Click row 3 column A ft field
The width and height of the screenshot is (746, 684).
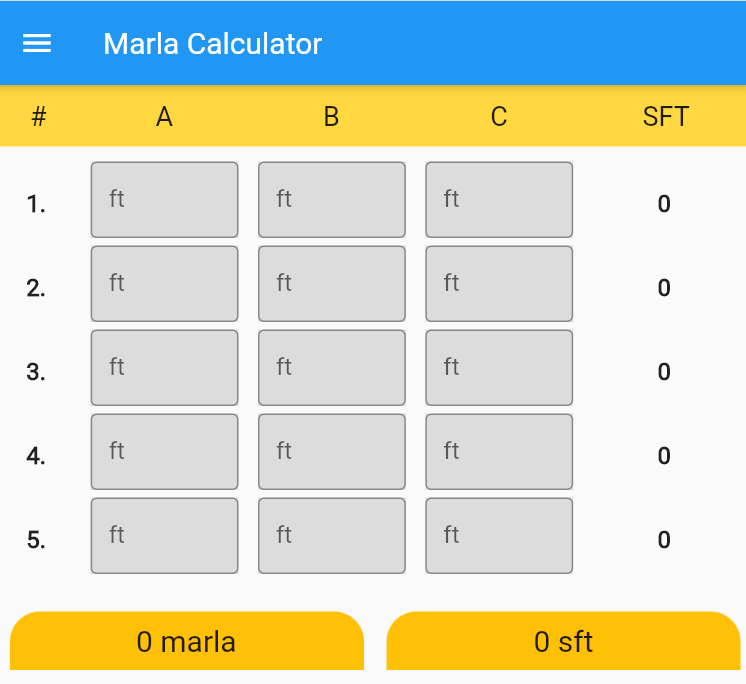165,368
